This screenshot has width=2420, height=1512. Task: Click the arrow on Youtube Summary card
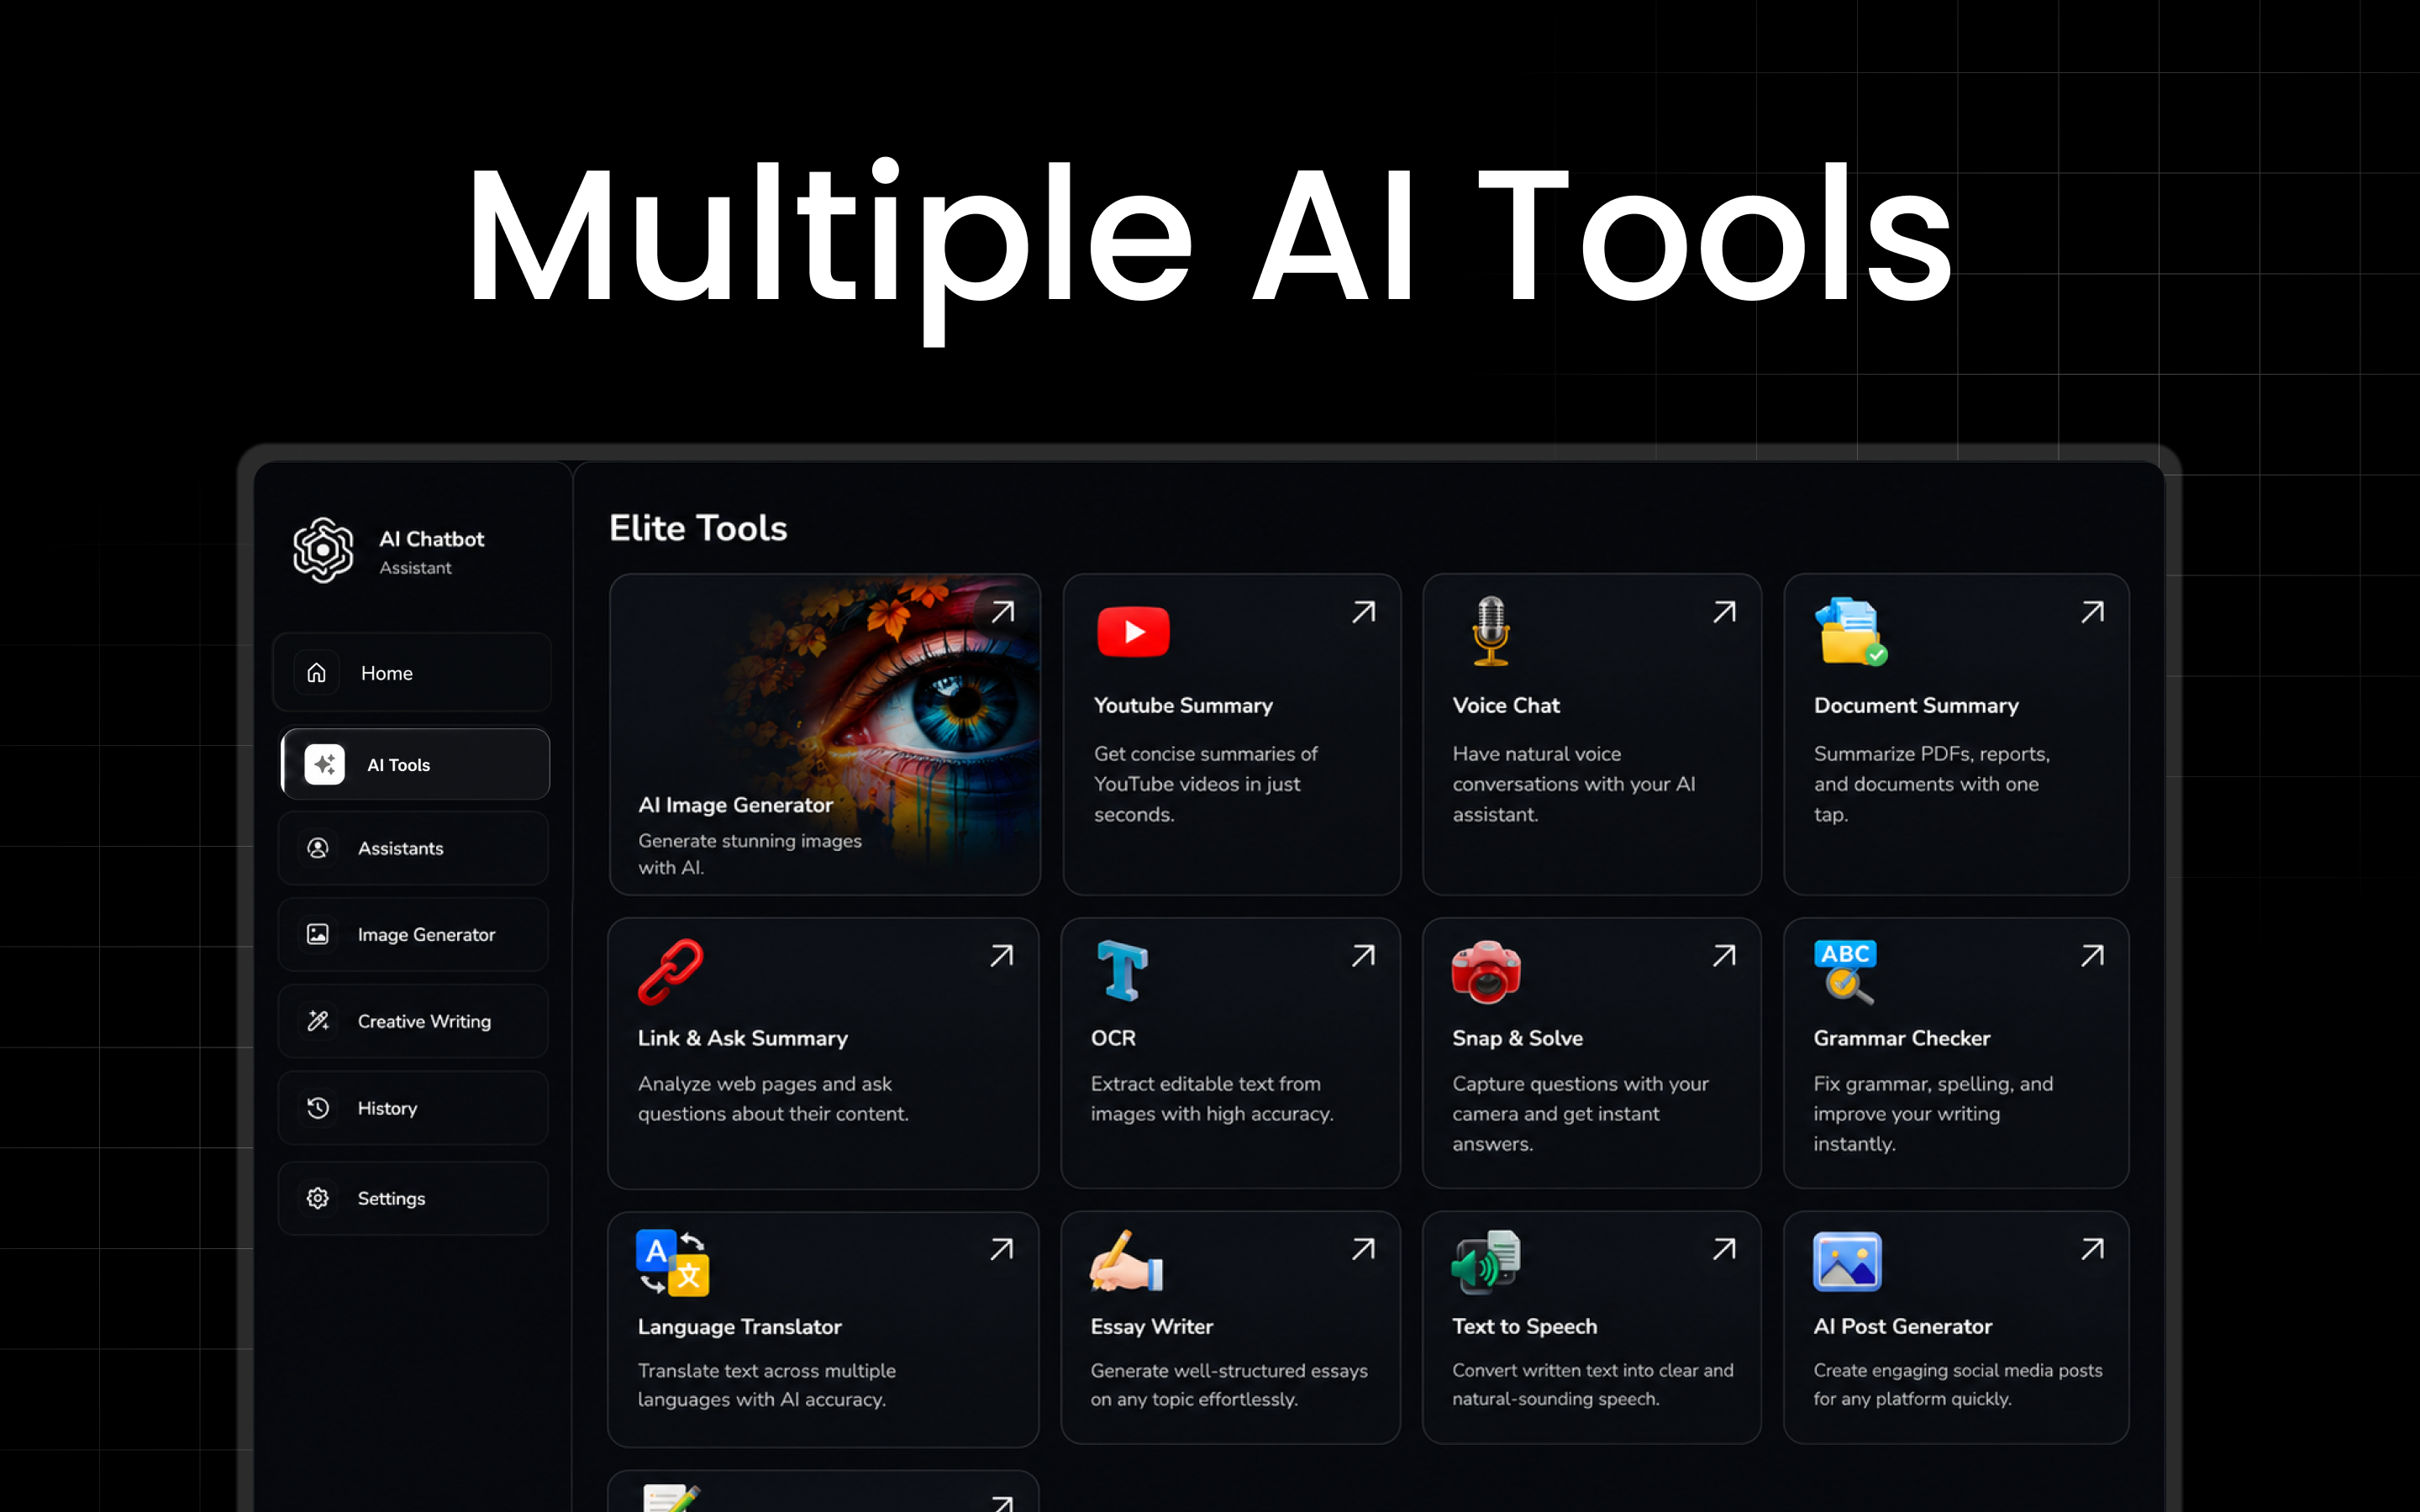1363,612
